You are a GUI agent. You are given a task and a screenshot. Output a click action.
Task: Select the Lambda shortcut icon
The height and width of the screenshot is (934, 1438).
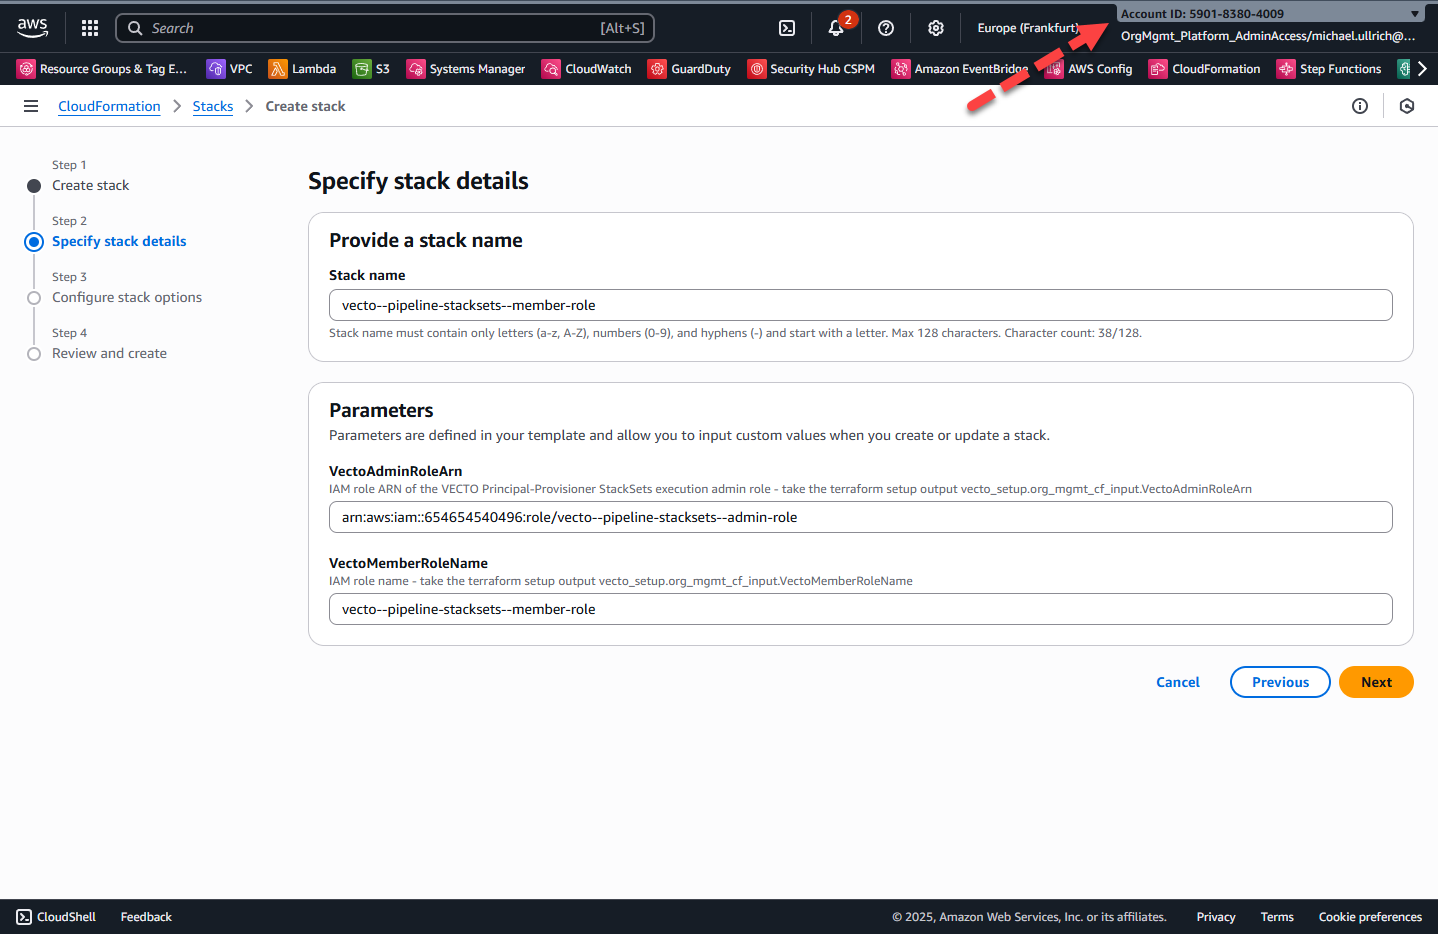(303, 68)
